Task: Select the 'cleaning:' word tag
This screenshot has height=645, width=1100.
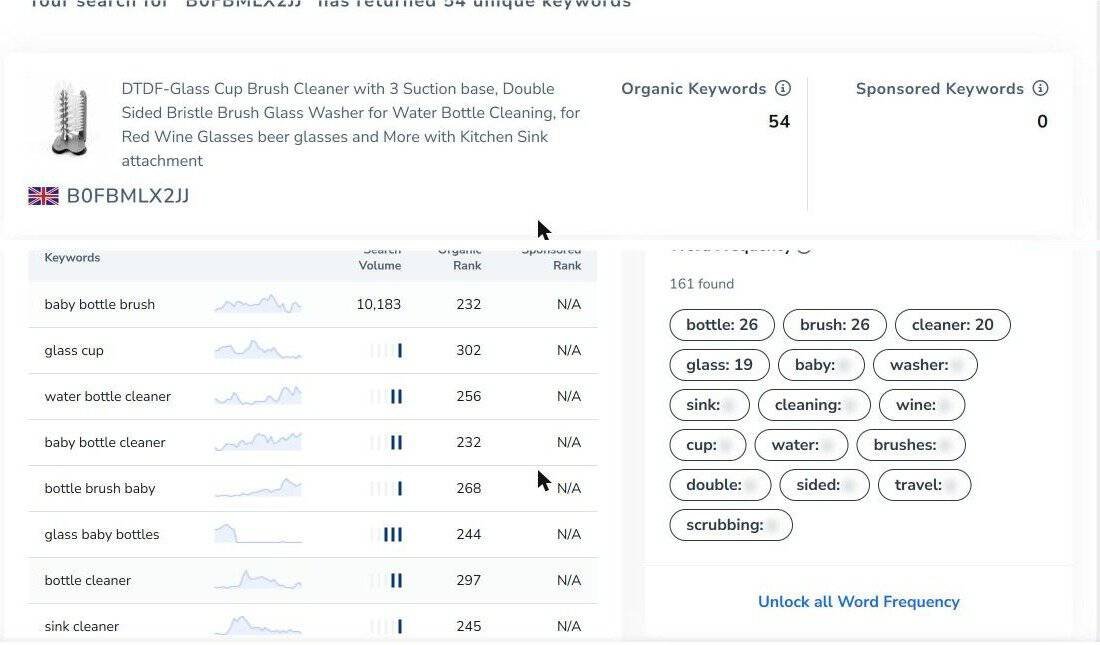Action: [814, 405]
